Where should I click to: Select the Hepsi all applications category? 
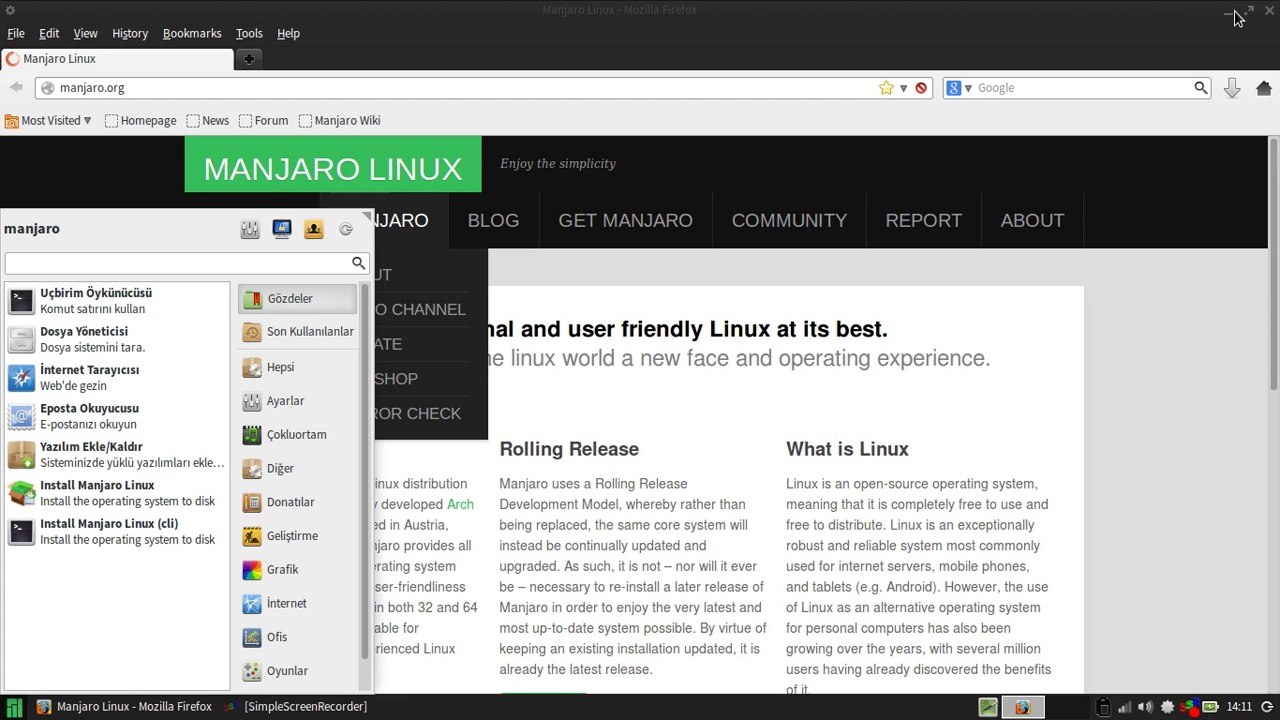[297, 368]
